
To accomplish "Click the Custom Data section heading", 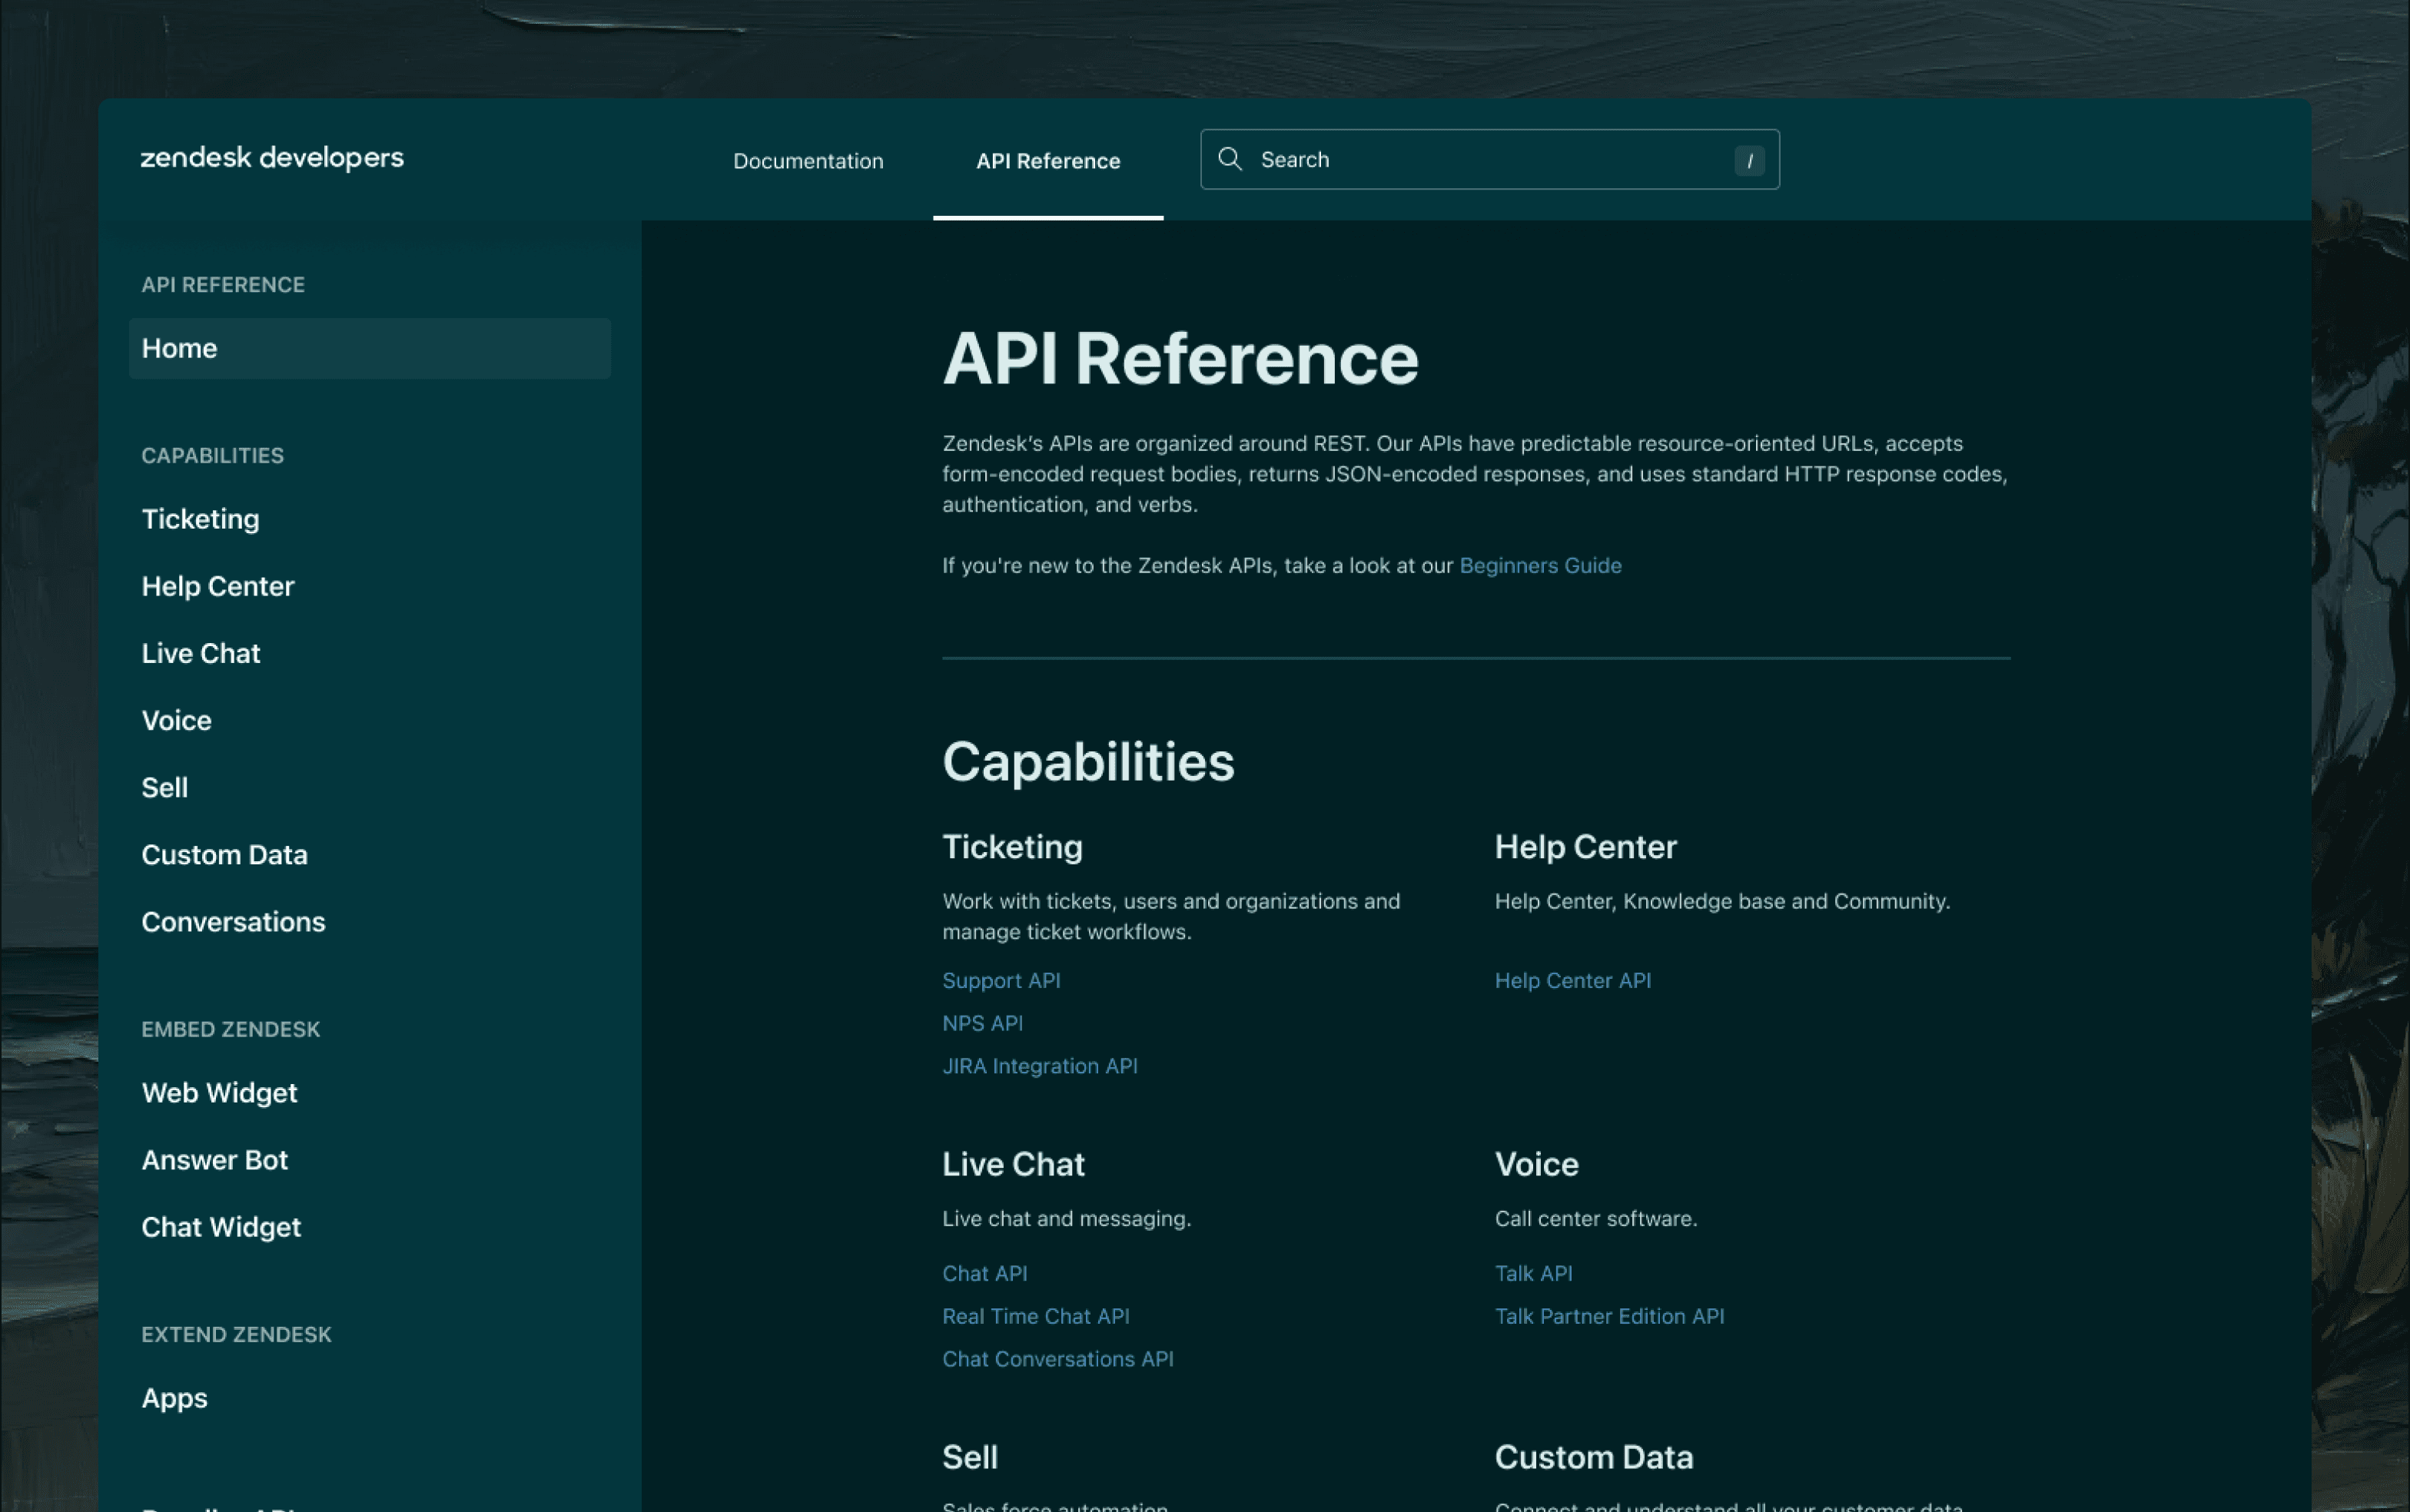I will [1594, 1457].
